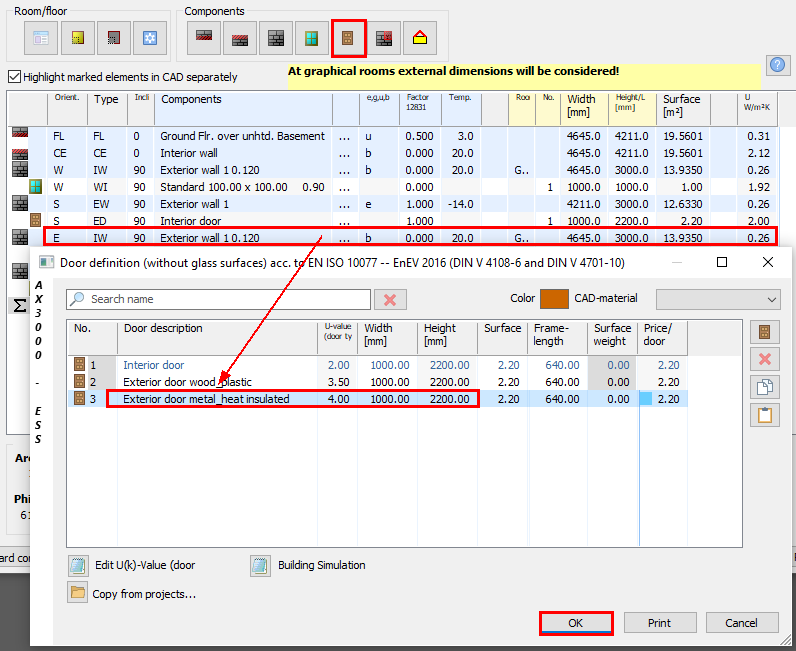This screenshot has width=796, height=651.
Task: Cancel the door definition dialog
Action: [x=742, y=623]
